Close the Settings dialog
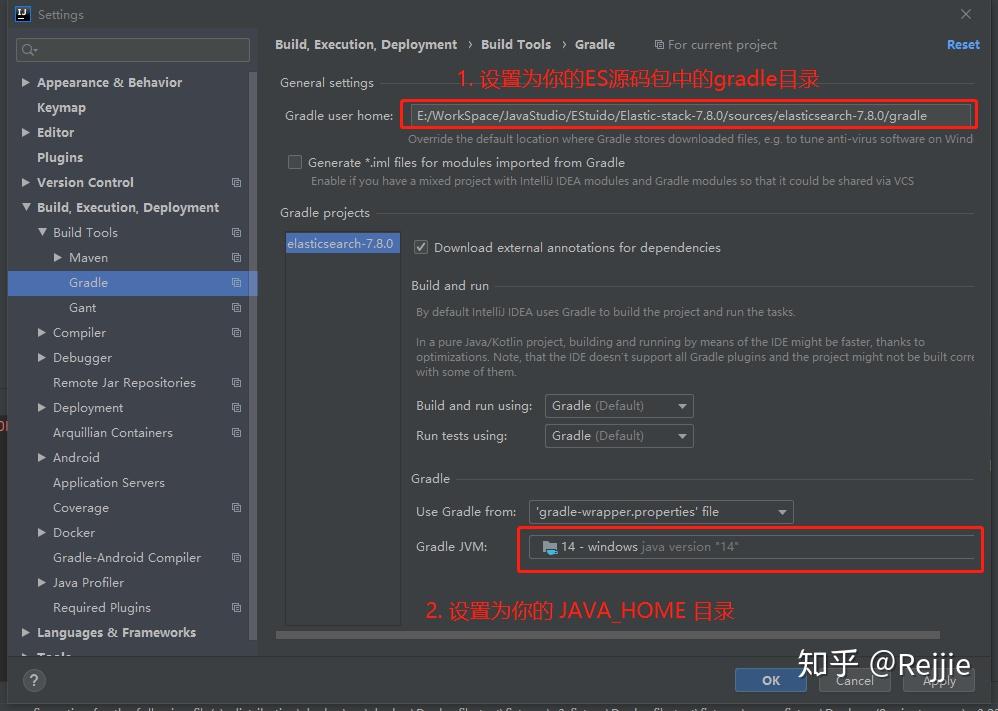 pos(966,14)
